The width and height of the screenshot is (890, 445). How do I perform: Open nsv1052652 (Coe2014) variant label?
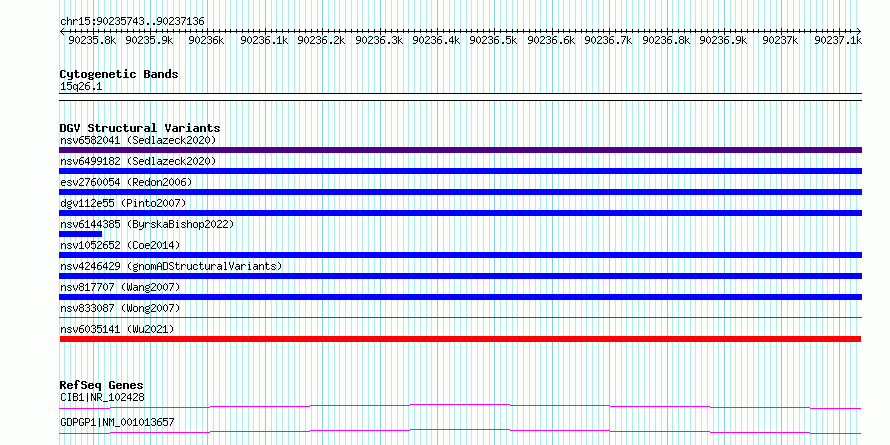pyautogui.click(x=120, y=245)
